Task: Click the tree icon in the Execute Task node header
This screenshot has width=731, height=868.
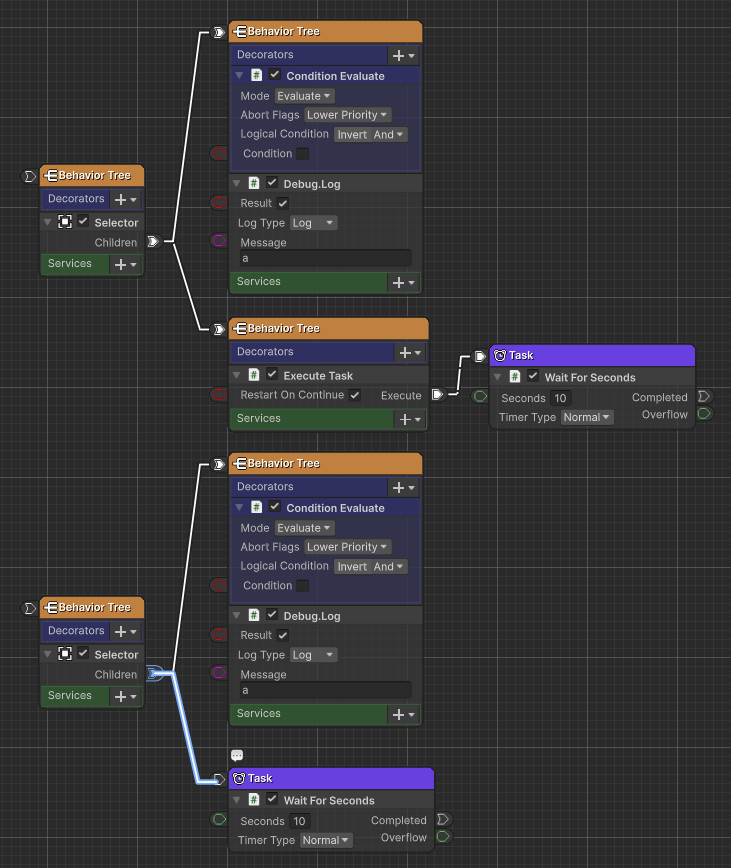Action: point(240,328)
